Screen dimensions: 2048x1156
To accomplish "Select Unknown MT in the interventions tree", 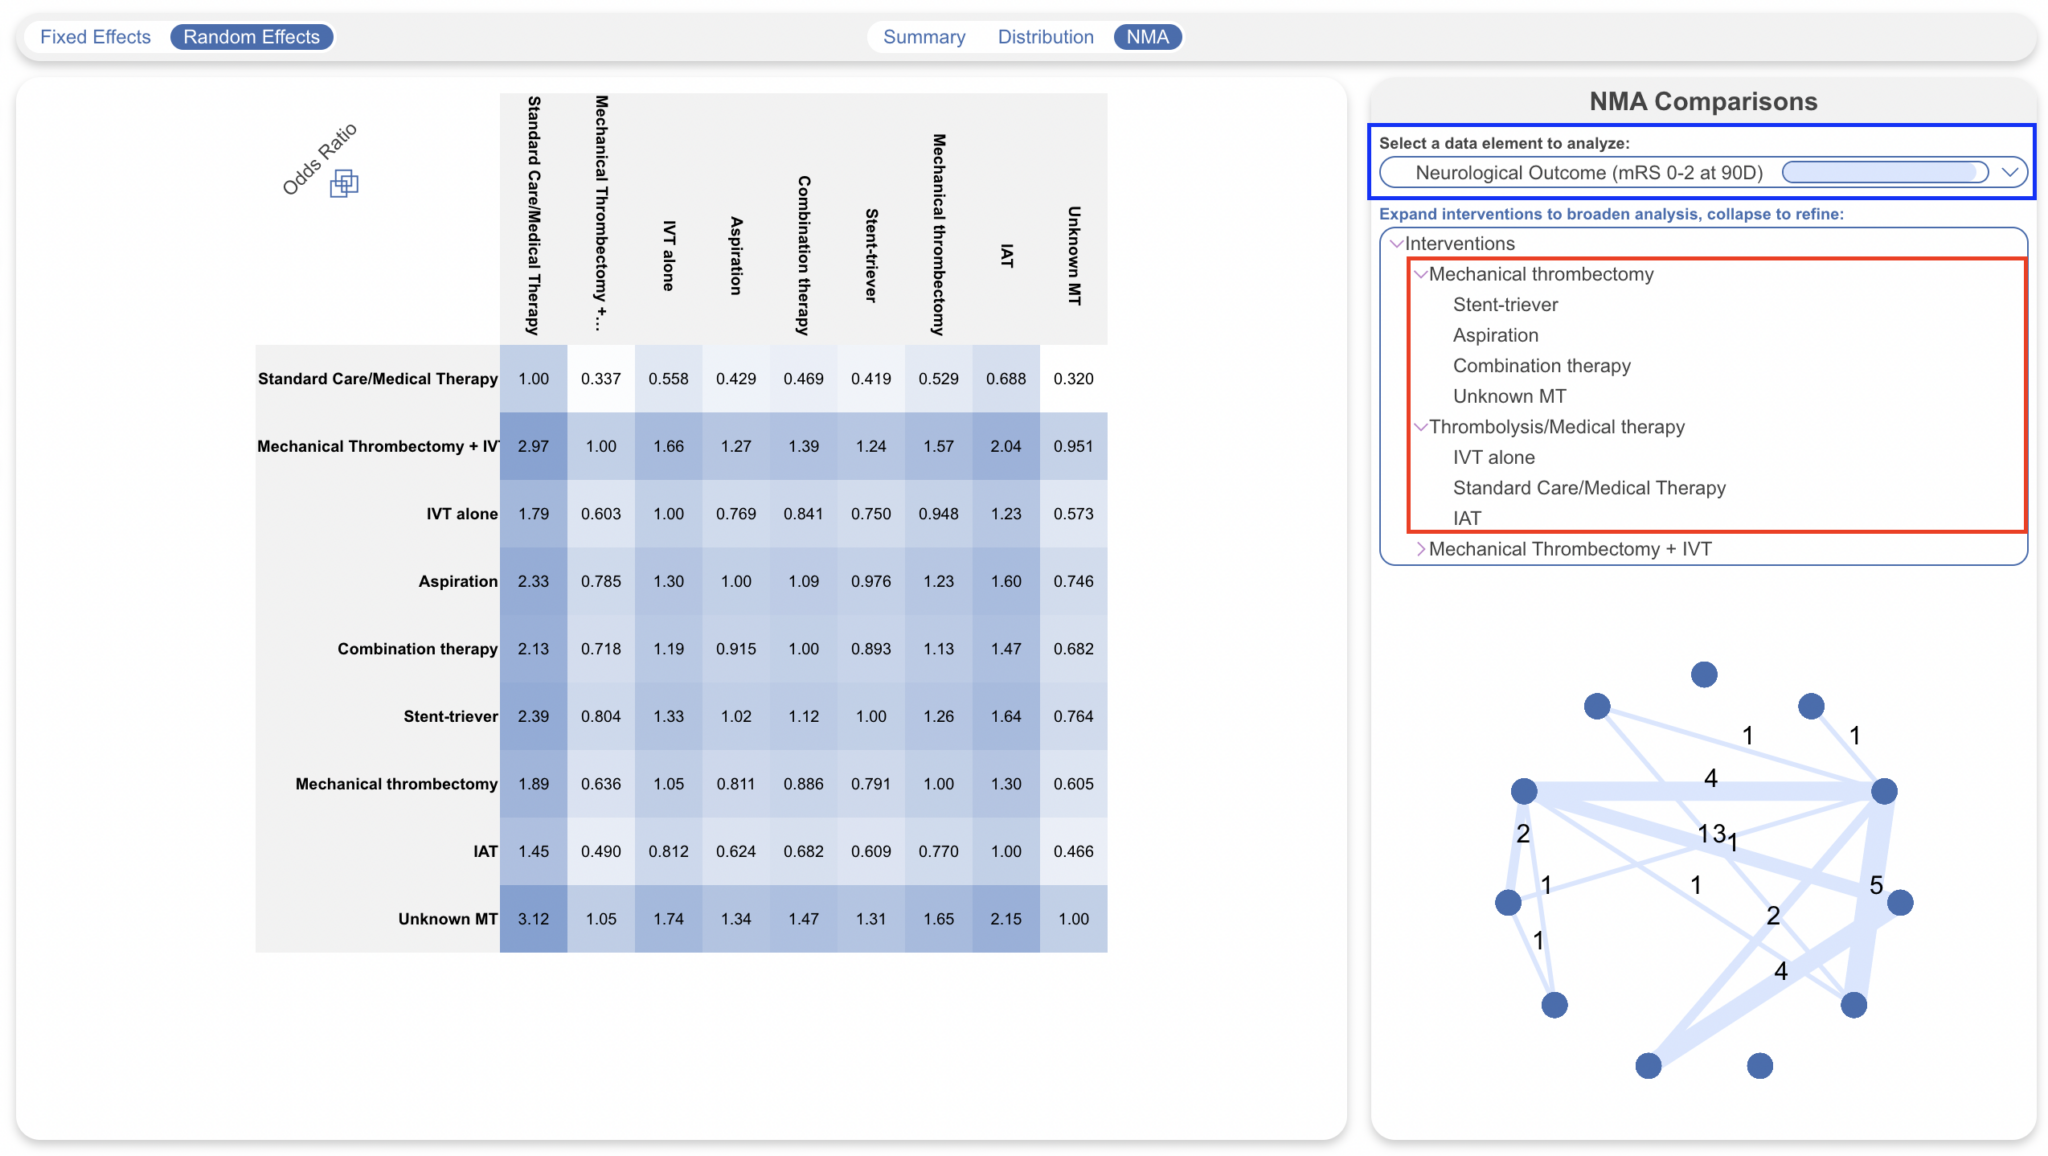I will (1509, 396).
